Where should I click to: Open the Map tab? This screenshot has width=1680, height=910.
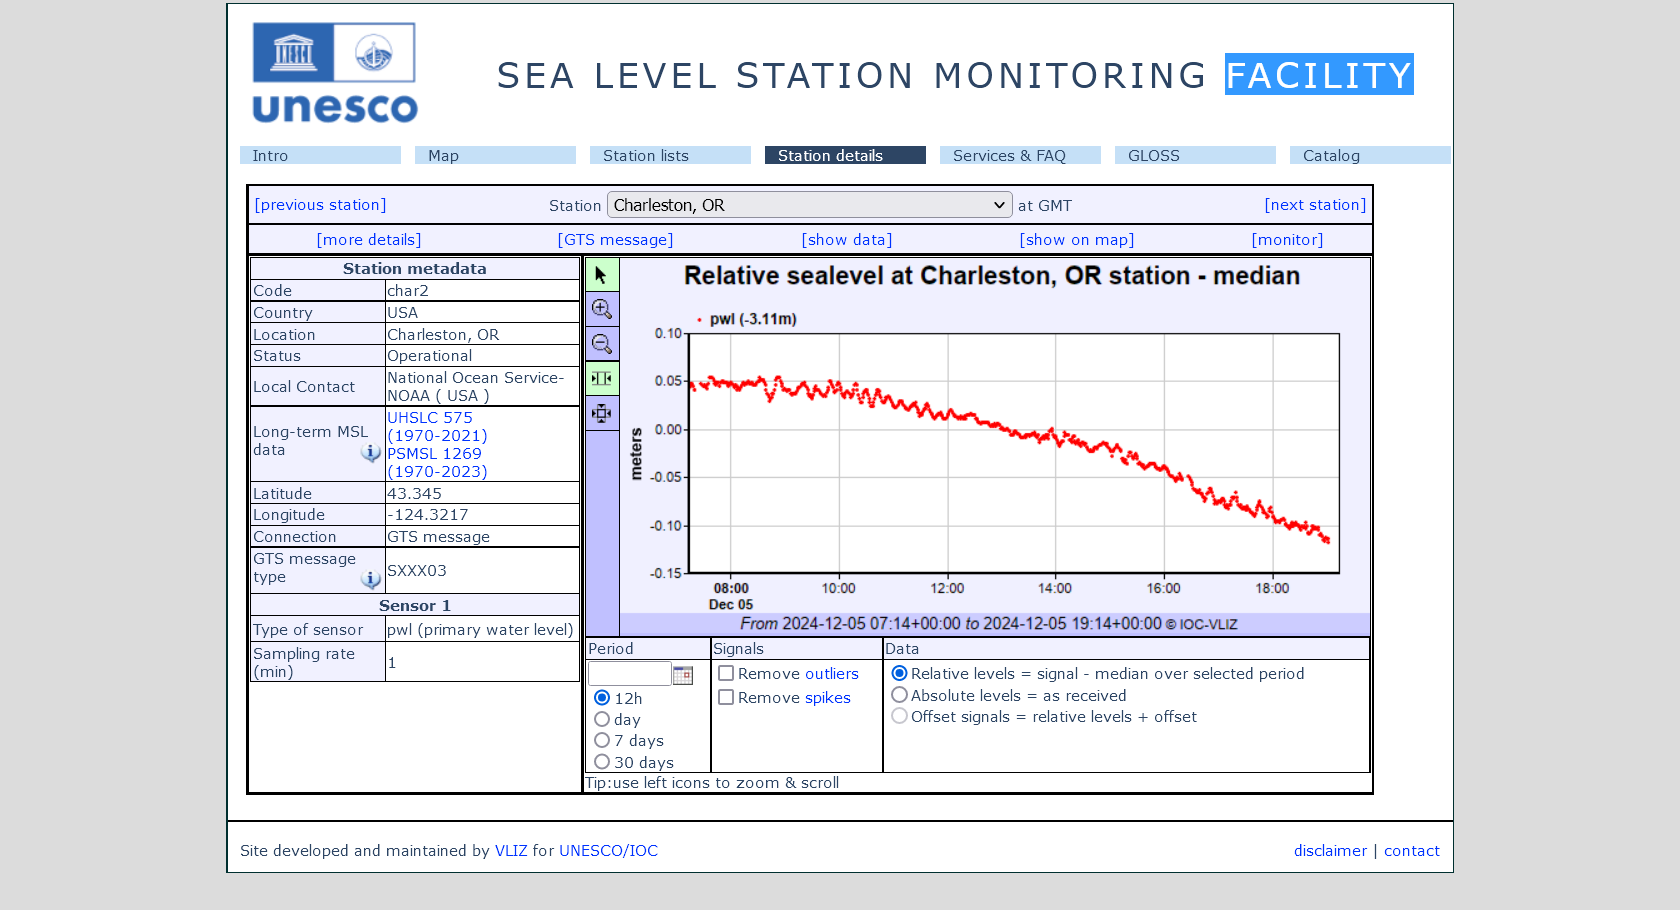495,155
